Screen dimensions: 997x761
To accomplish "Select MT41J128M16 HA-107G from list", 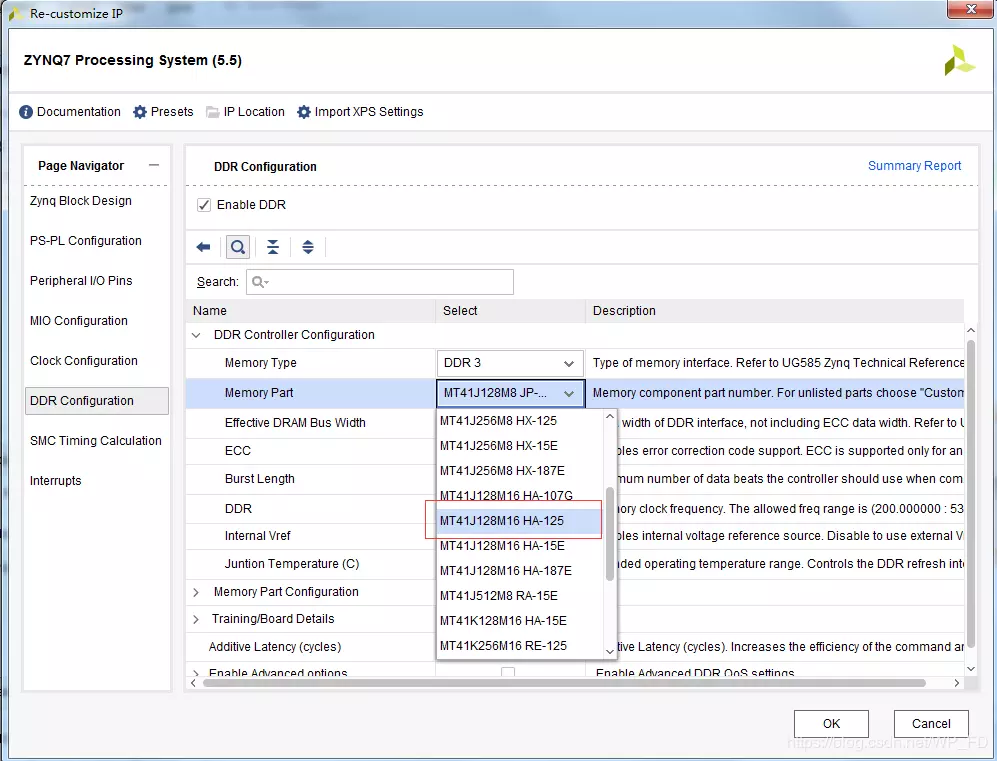I will (519, 495).
